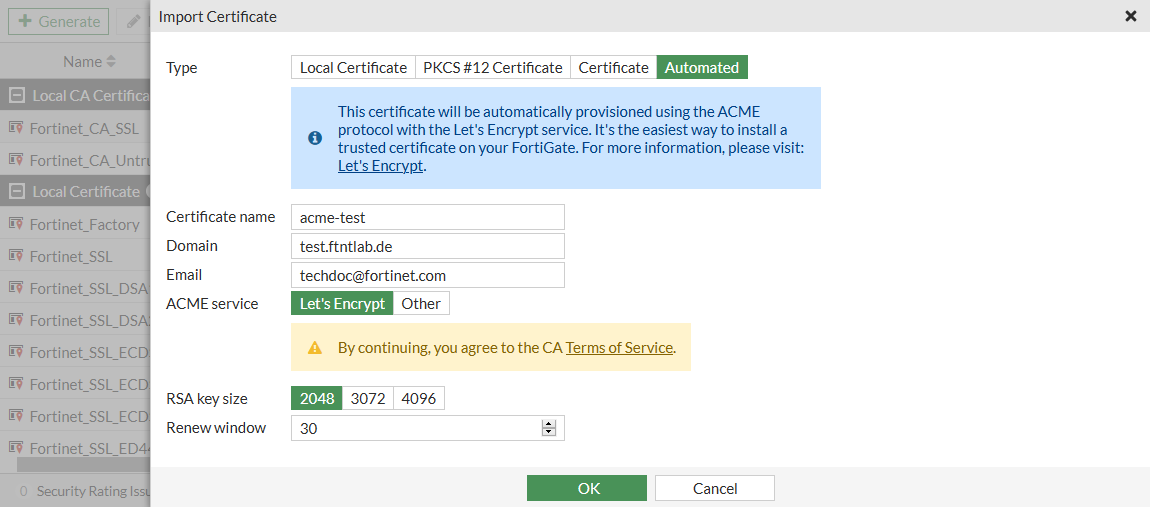Increase the Renew window value

(x=548, y=424)
